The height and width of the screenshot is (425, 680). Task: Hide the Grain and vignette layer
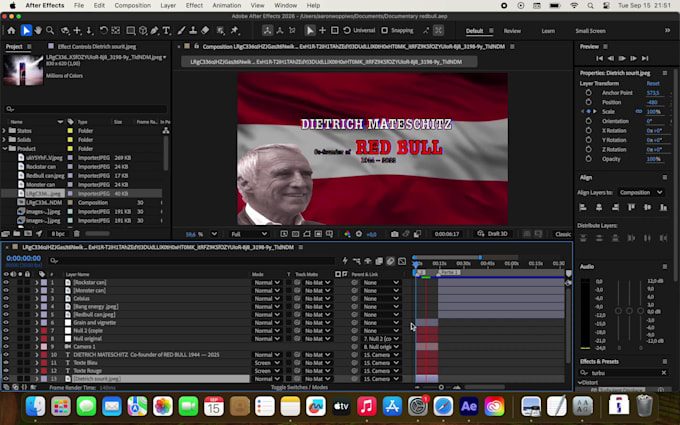pyautogui.click(x=6, y=323)
